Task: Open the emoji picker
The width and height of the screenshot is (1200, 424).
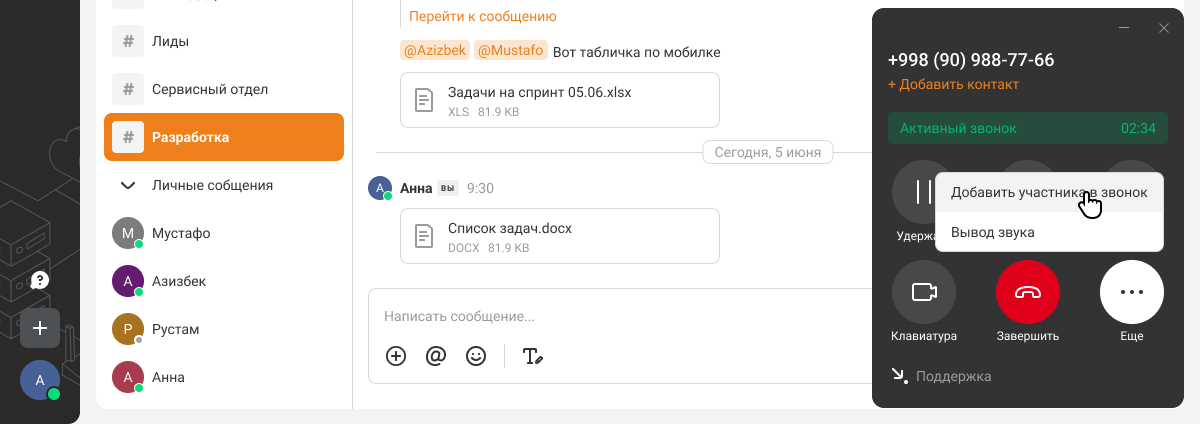Action: 476,356
